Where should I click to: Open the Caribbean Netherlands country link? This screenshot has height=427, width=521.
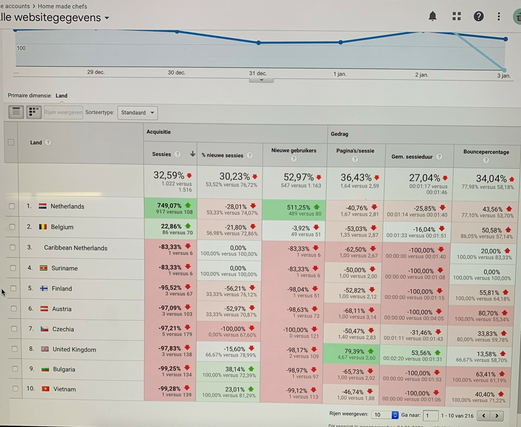75,248
